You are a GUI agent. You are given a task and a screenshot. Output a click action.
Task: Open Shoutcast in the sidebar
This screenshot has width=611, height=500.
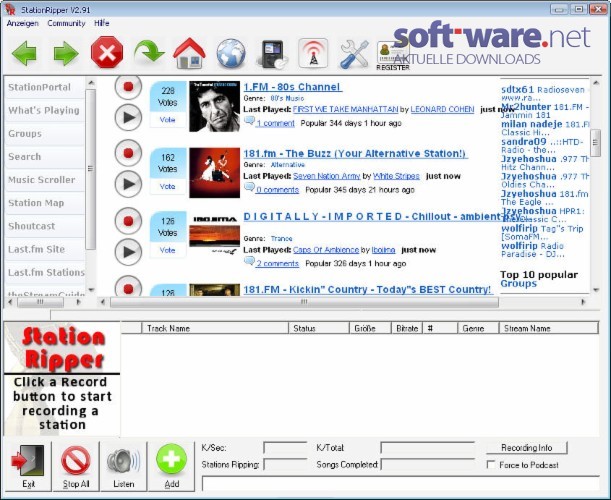[x=45, y=226]
